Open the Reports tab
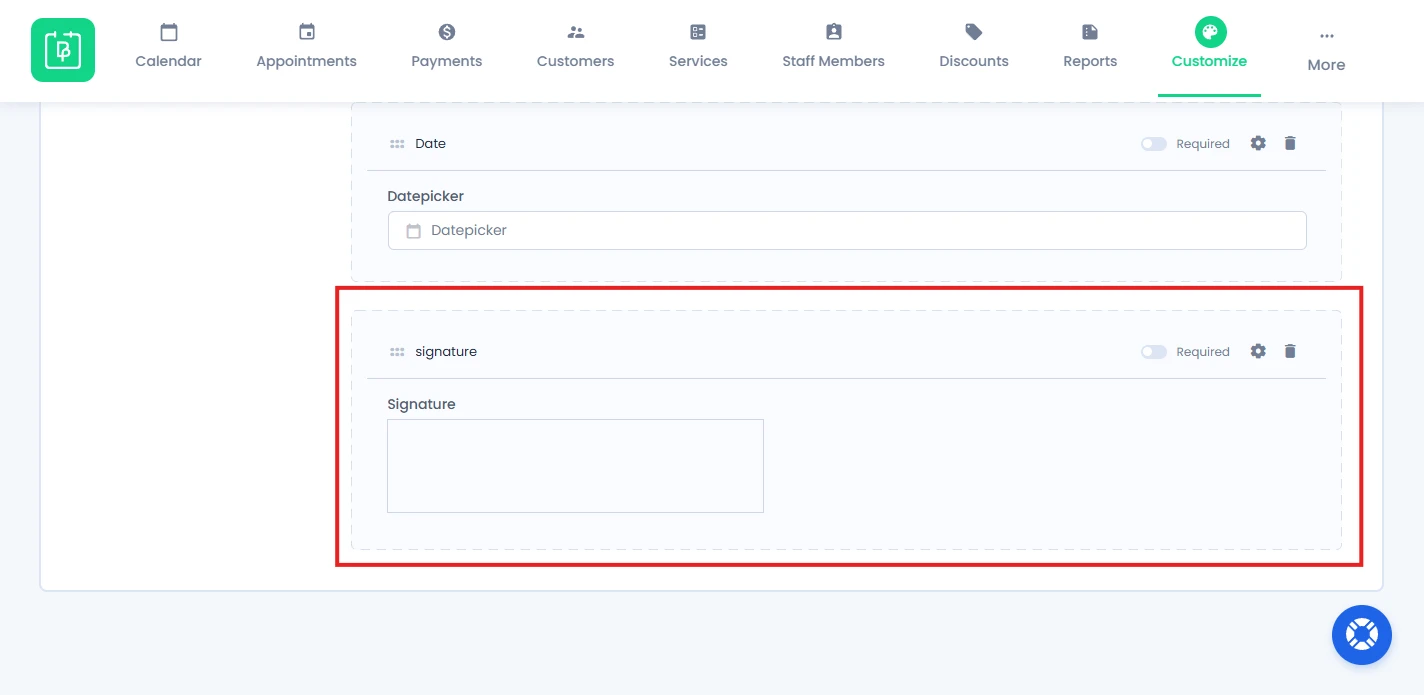 (1090, 47)
